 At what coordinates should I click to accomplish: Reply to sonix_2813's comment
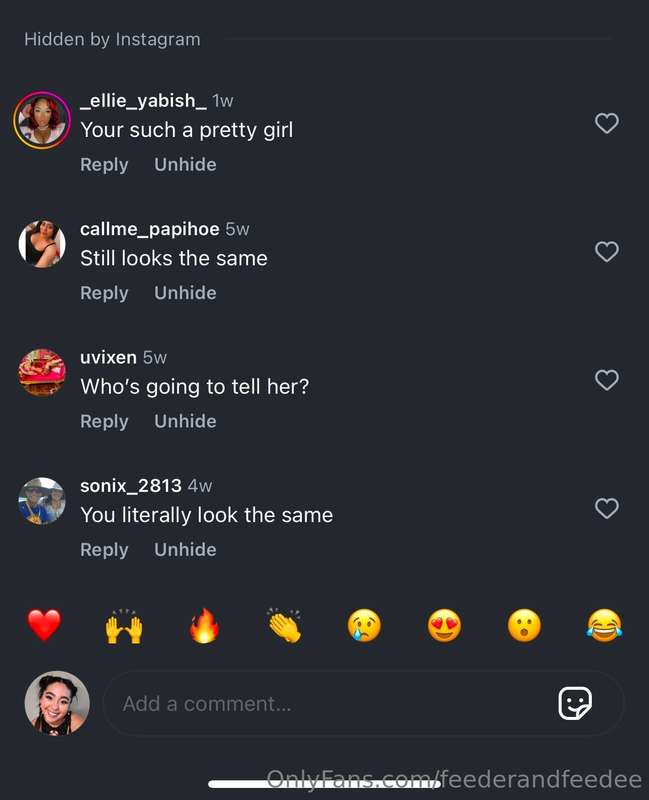[104, 551]
